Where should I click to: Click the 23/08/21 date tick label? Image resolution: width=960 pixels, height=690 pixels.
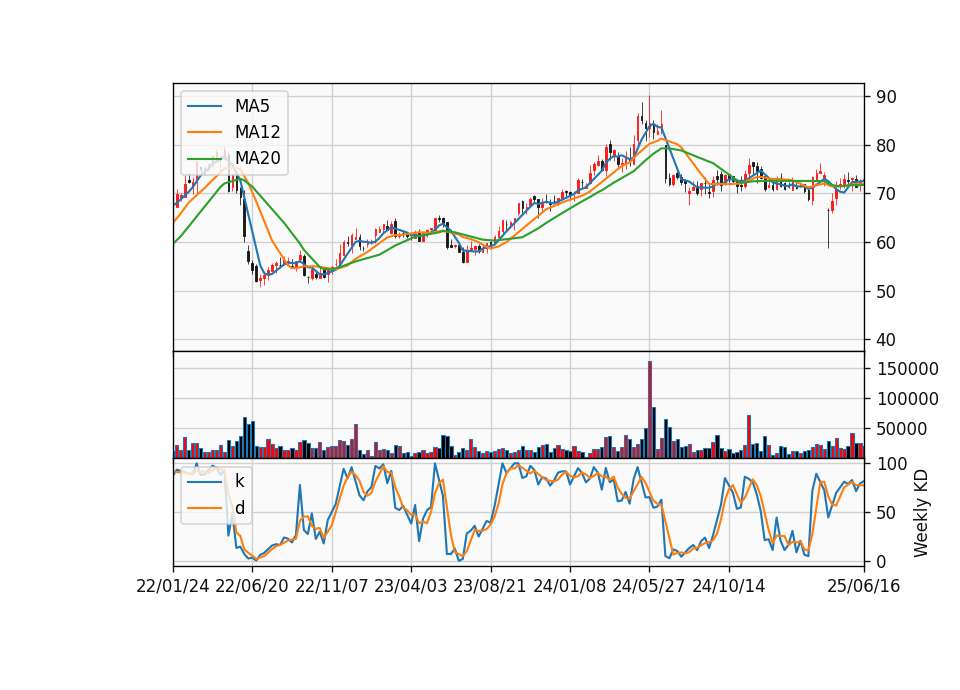(490, 587)
